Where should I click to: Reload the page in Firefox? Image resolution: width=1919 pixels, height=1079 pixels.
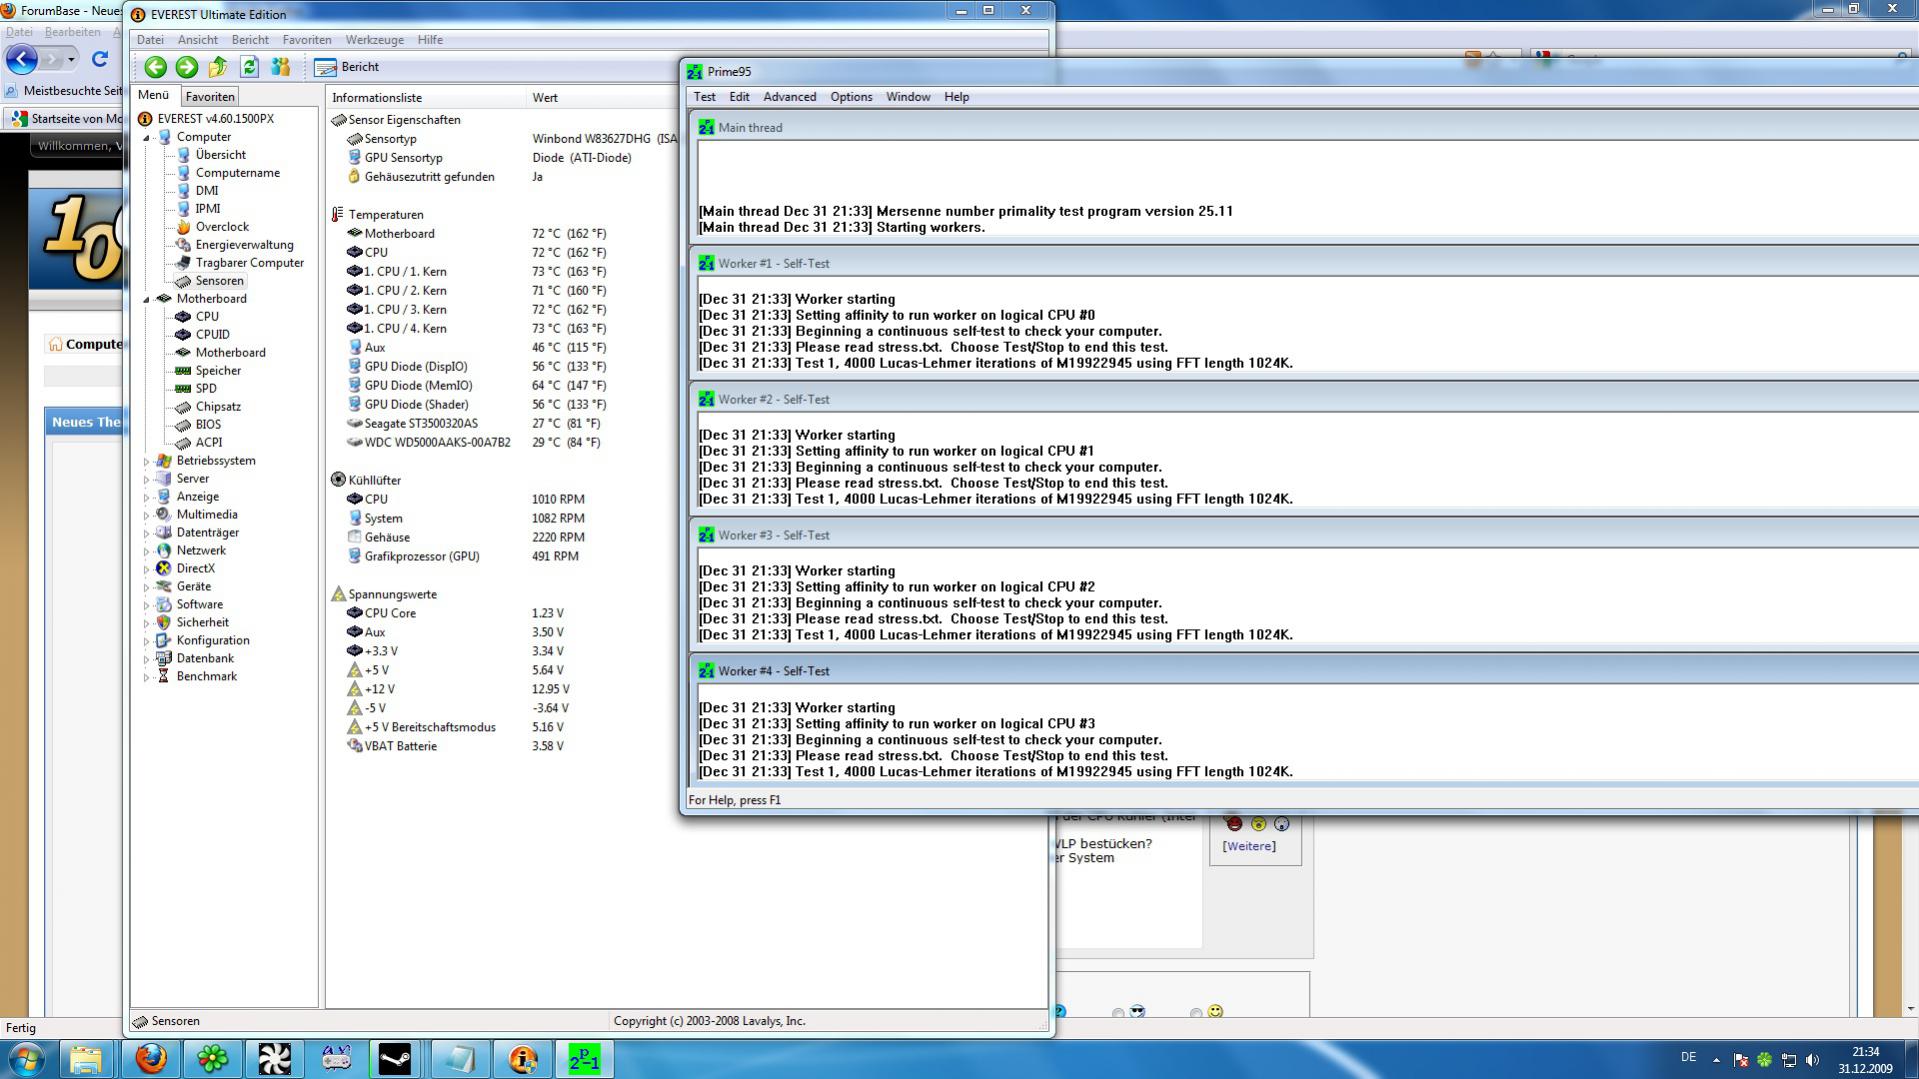point(100,59)
